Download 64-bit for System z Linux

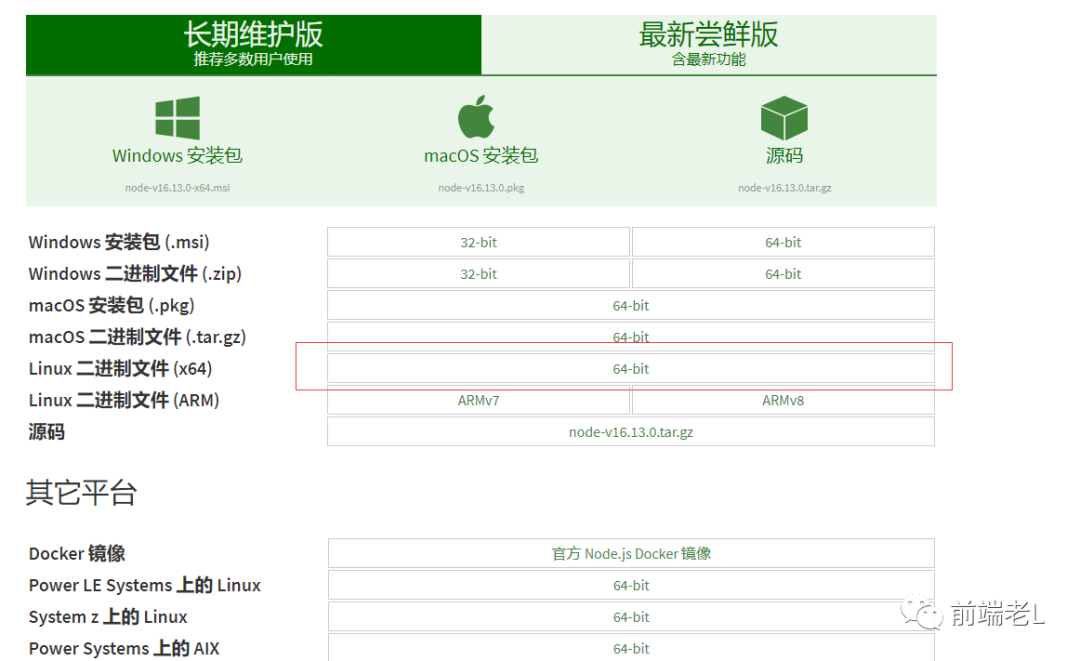pyautogui.click(x=631, y=617)
